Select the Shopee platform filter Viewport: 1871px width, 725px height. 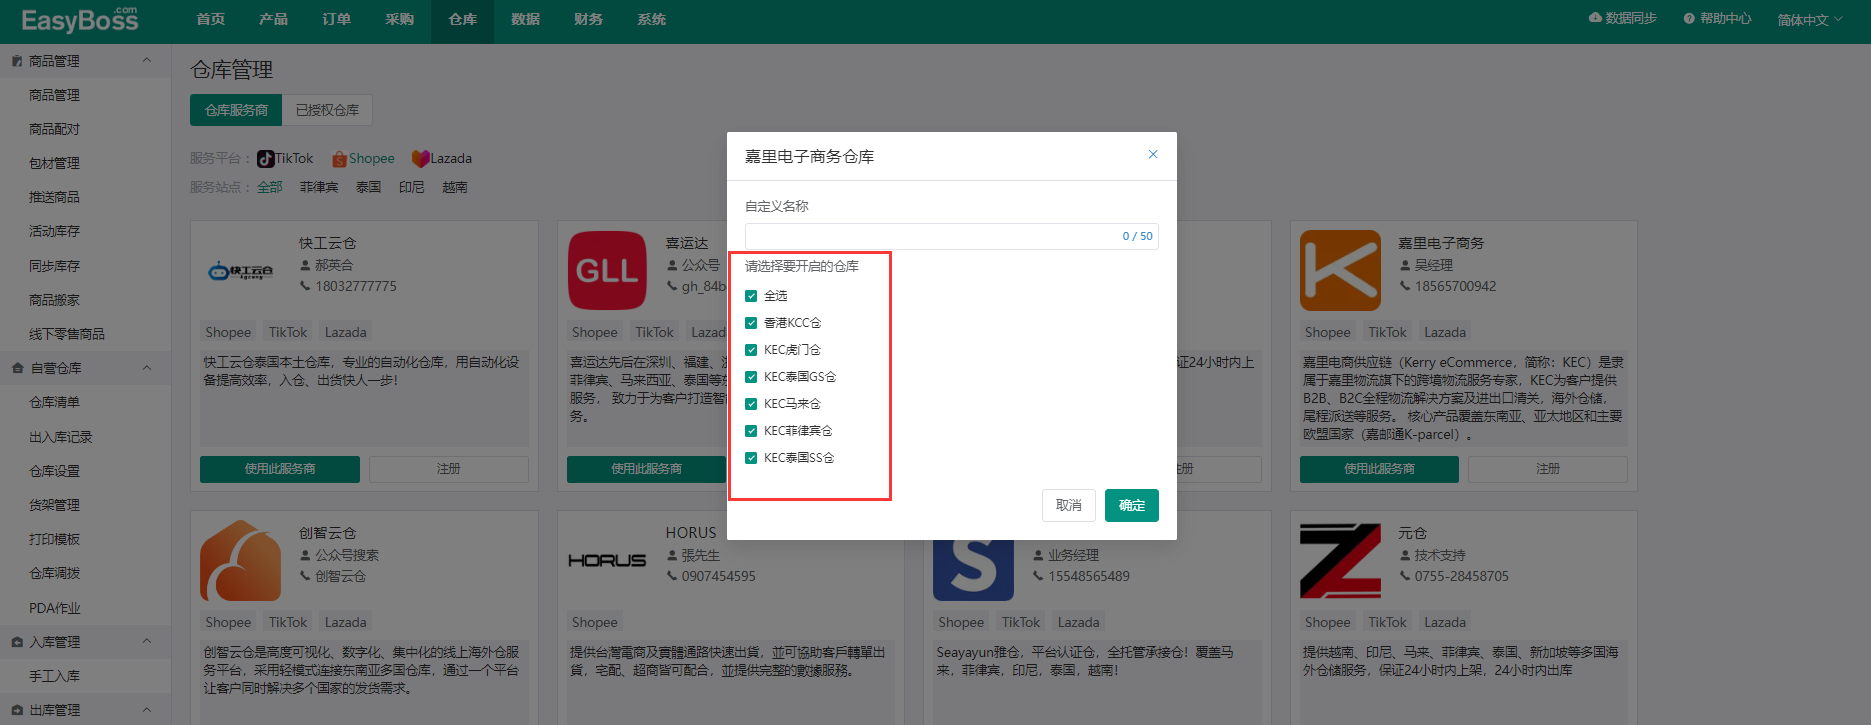pos(364,158)
